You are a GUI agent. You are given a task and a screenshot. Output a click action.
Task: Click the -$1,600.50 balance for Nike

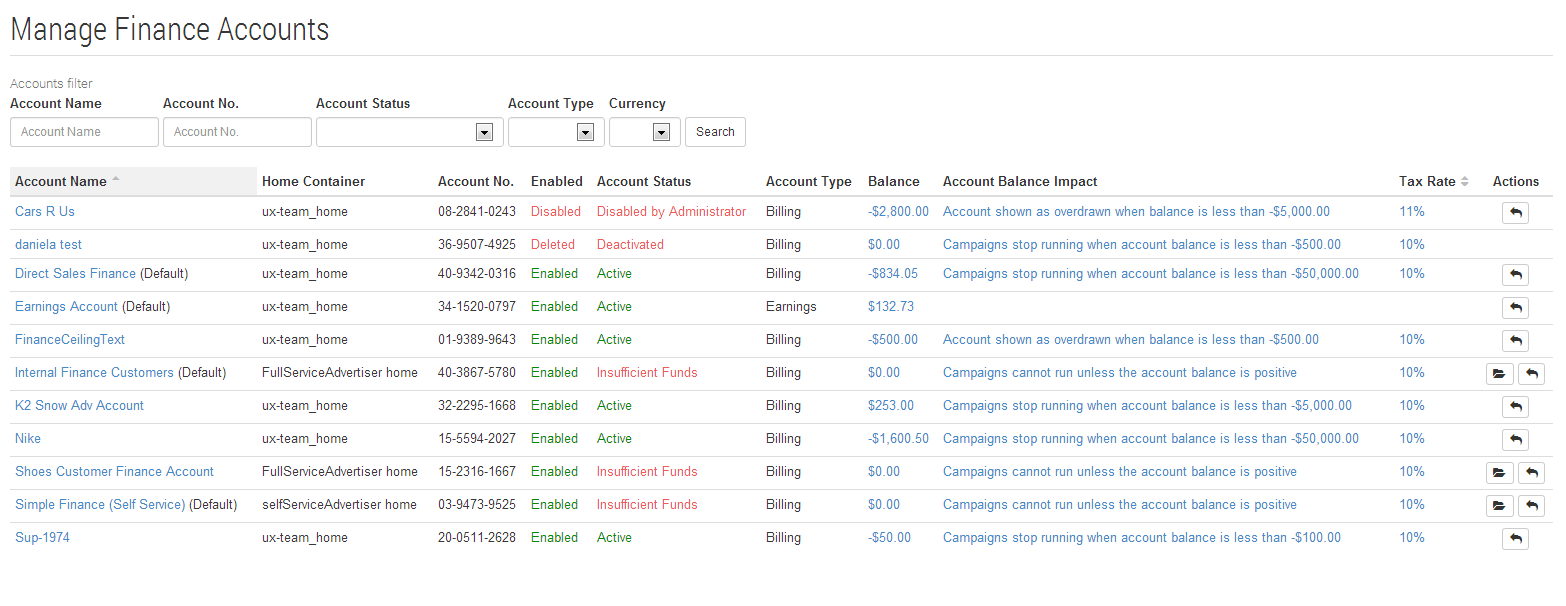click(898, 439)
